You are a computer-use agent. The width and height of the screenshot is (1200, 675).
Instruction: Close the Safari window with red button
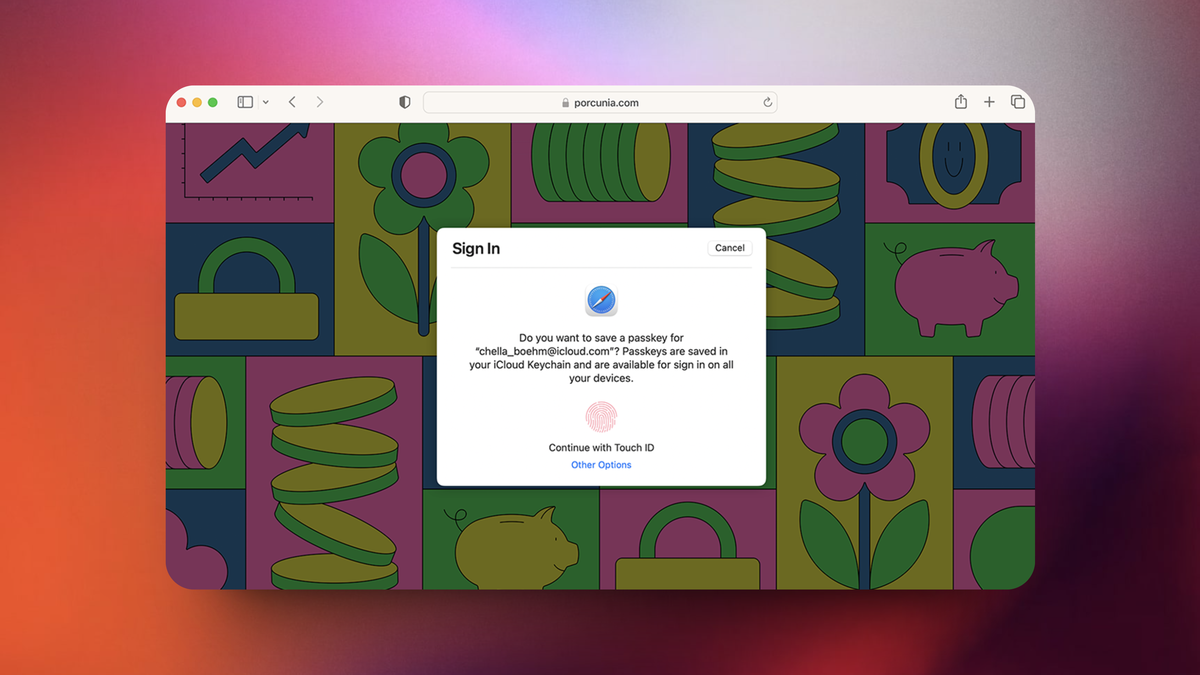click(x=182, y=102)
